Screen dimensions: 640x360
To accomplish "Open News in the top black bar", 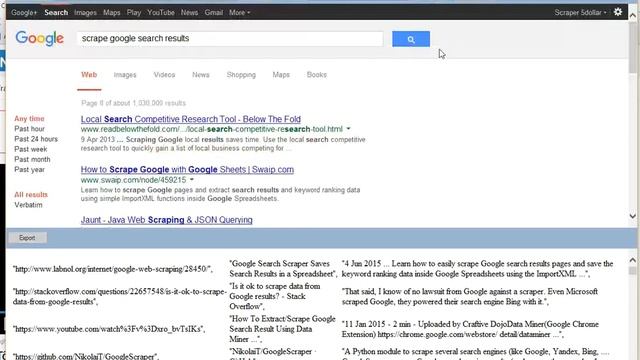I will (x=189, y=13).
